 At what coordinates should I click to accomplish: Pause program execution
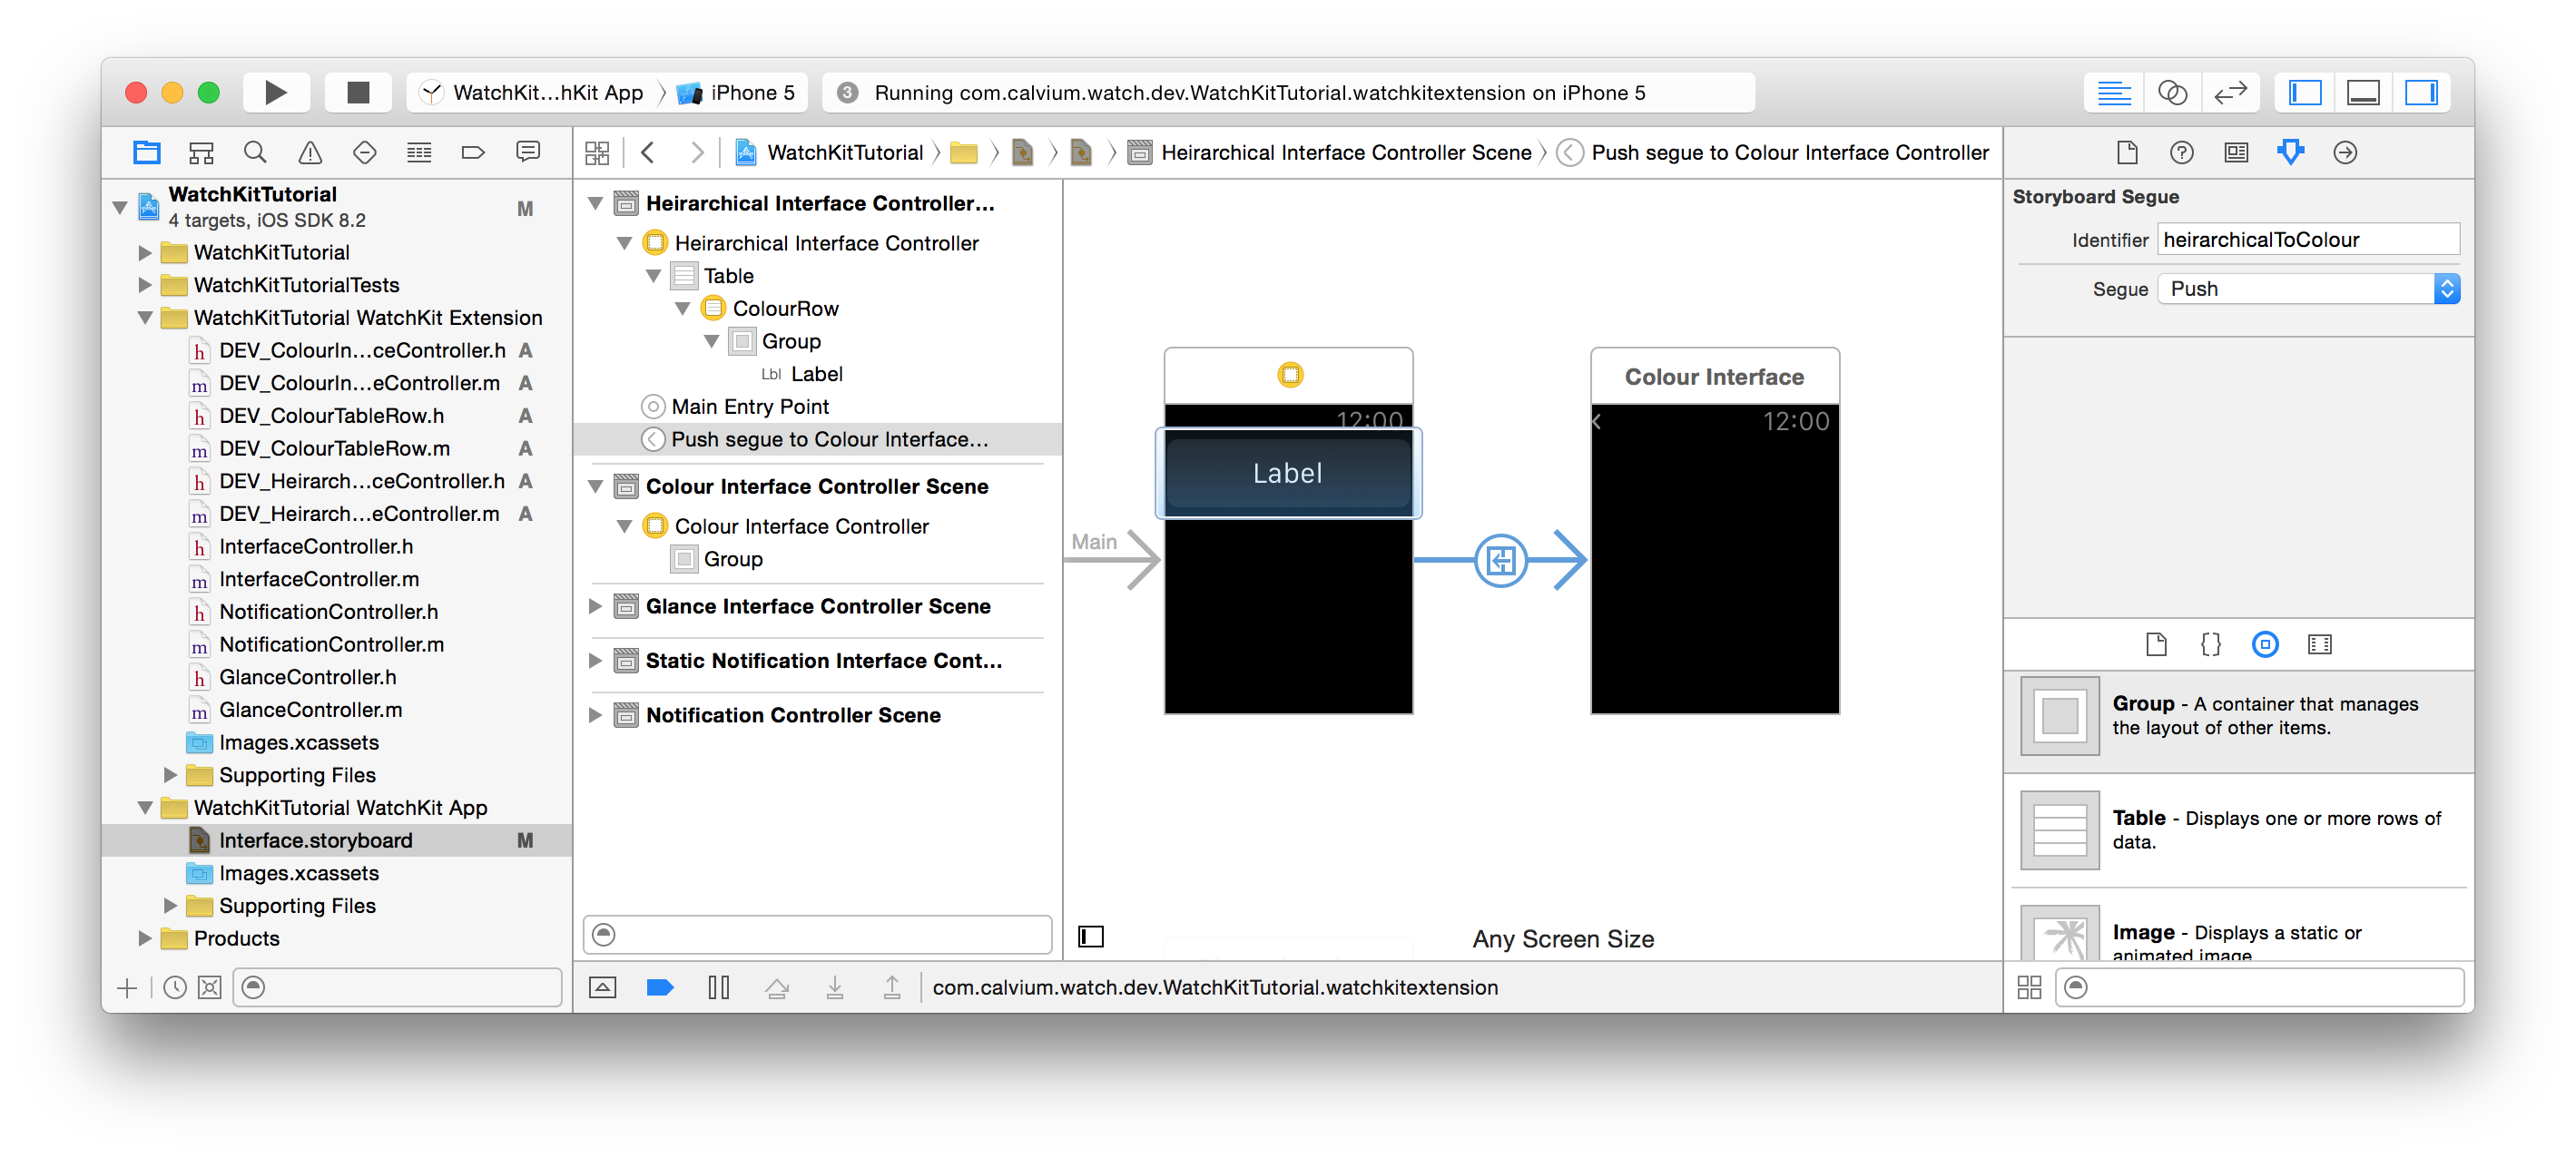(718, 988)
